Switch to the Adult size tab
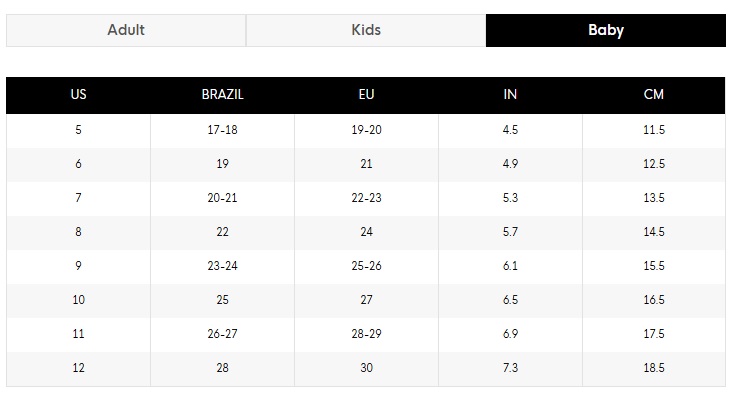The height and width of the screenshot is (393, 735). 126,30
